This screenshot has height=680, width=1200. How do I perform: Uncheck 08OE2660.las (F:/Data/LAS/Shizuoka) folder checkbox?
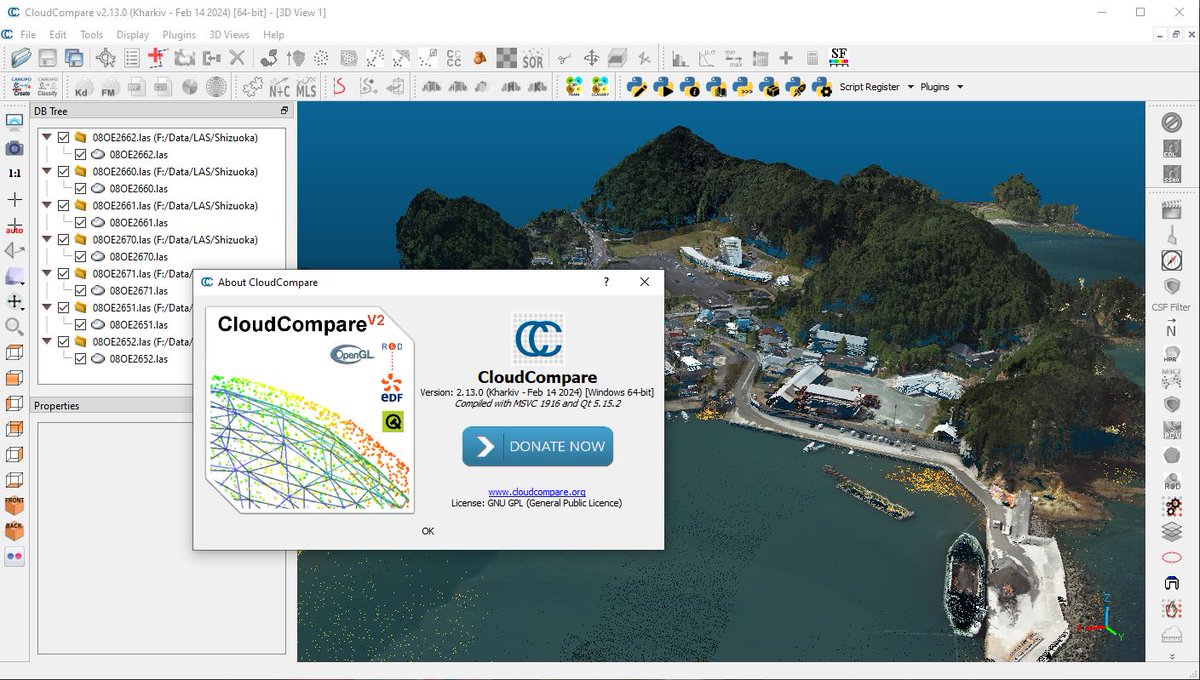(64, 171)
